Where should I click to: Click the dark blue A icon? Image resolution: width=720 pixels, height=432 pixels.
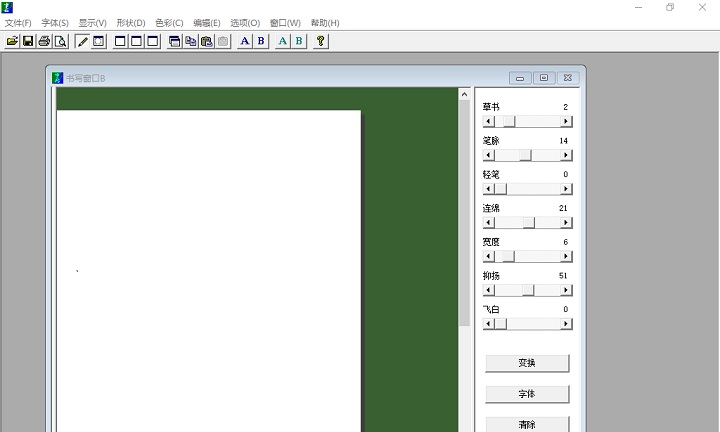245,41
